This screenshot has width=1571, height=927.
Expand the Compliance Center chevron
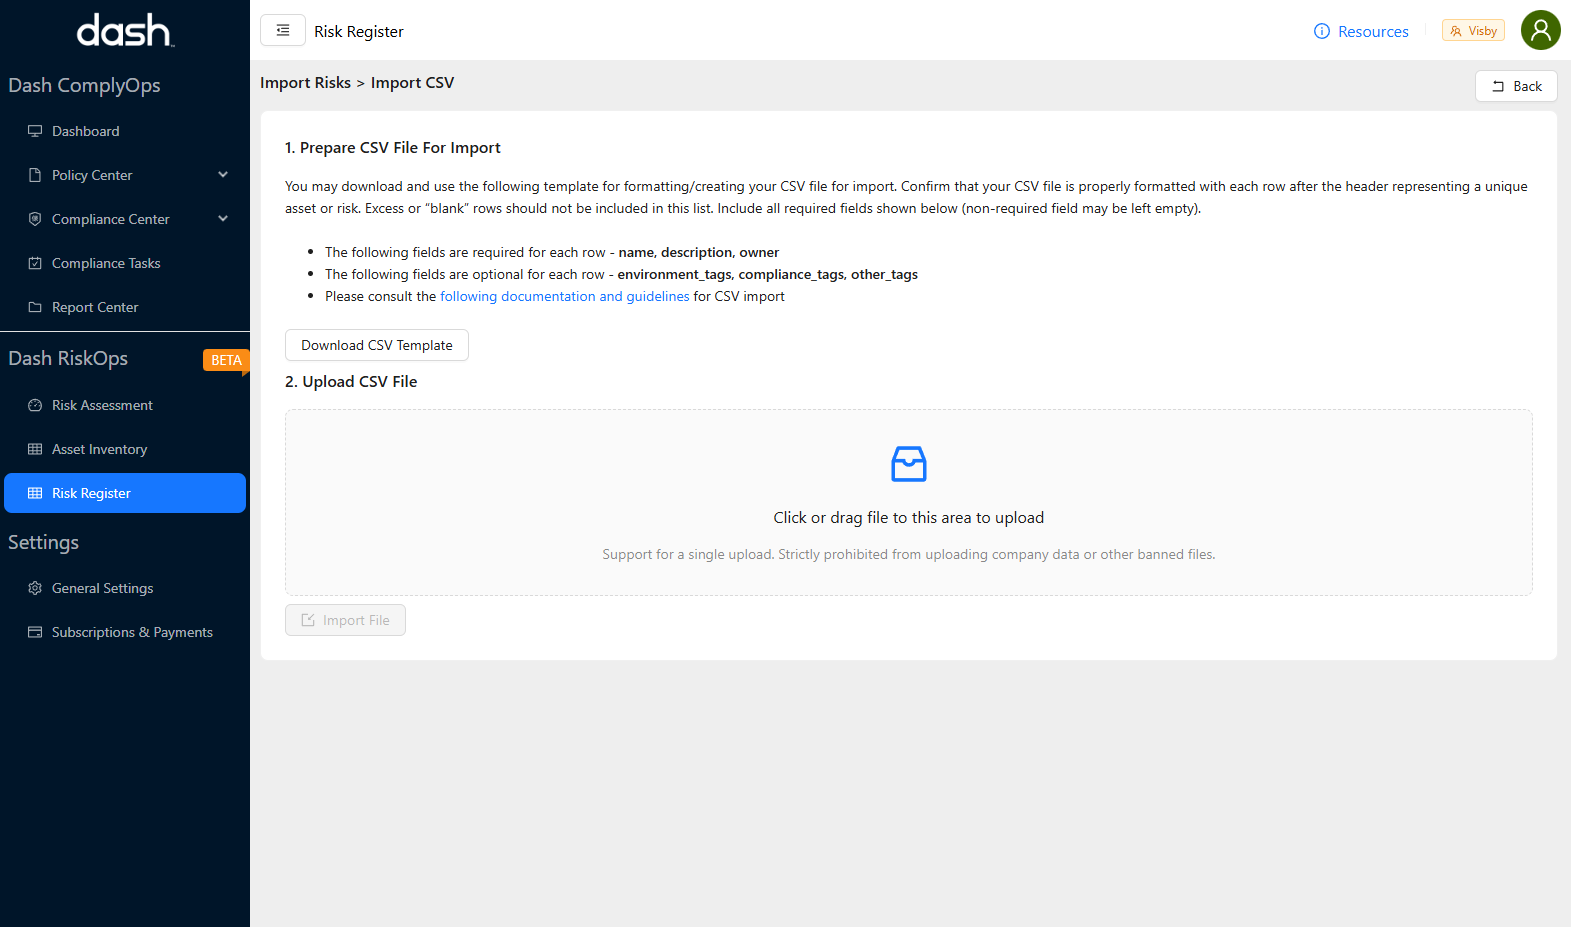(223, 219)
